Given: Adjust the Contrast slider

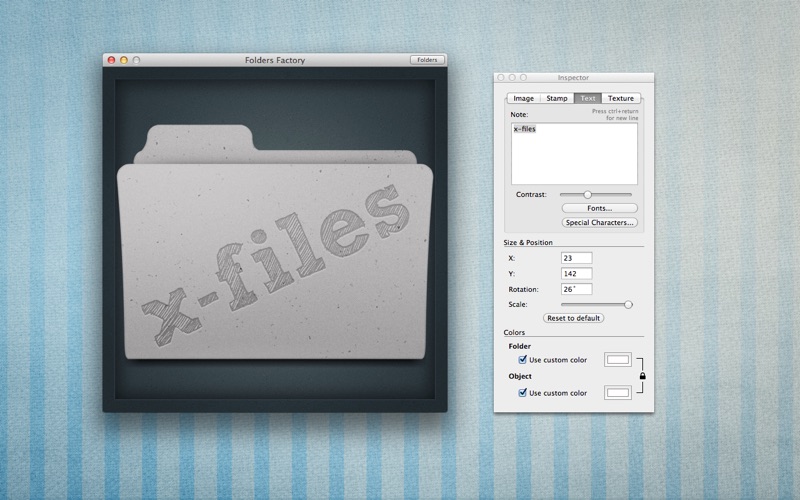Looking at the screenshot, I should [587, 194].
